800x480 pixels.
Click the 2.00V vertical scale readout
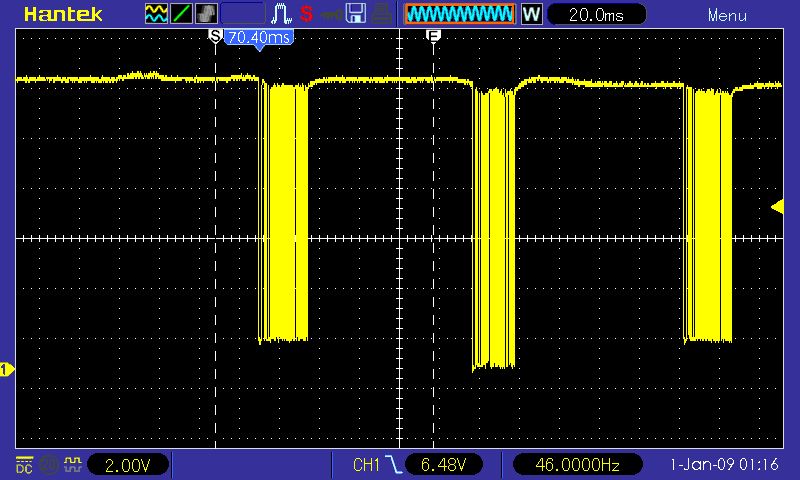[128, 465]
